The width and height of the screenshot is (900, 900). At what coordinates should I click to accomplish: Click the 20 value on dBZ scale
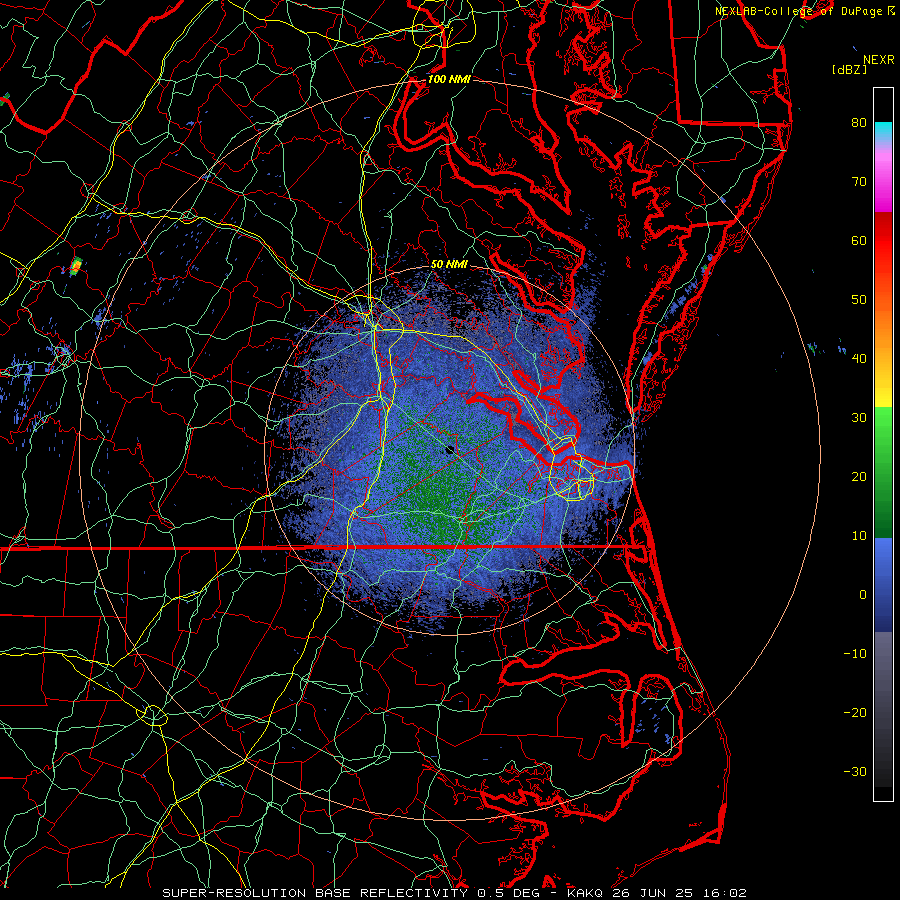[859, 476]
